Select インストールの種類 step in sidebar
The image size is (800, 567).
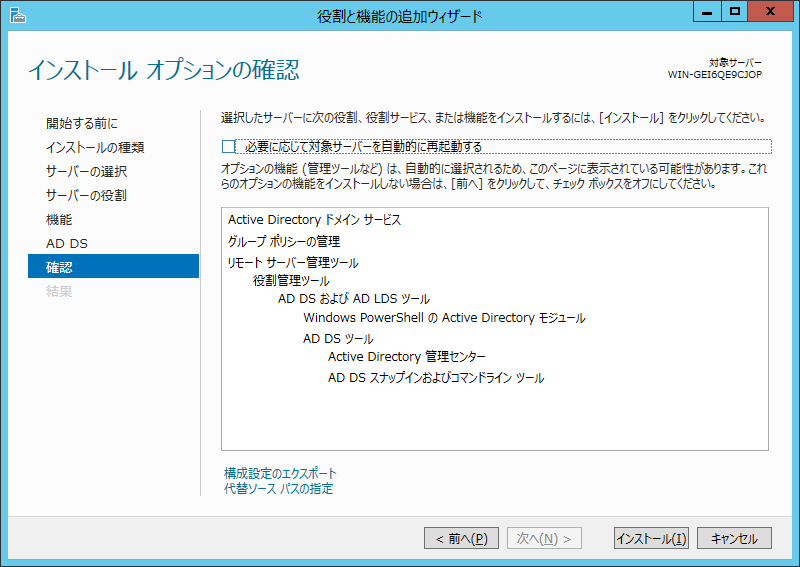[x=95, y=147]
